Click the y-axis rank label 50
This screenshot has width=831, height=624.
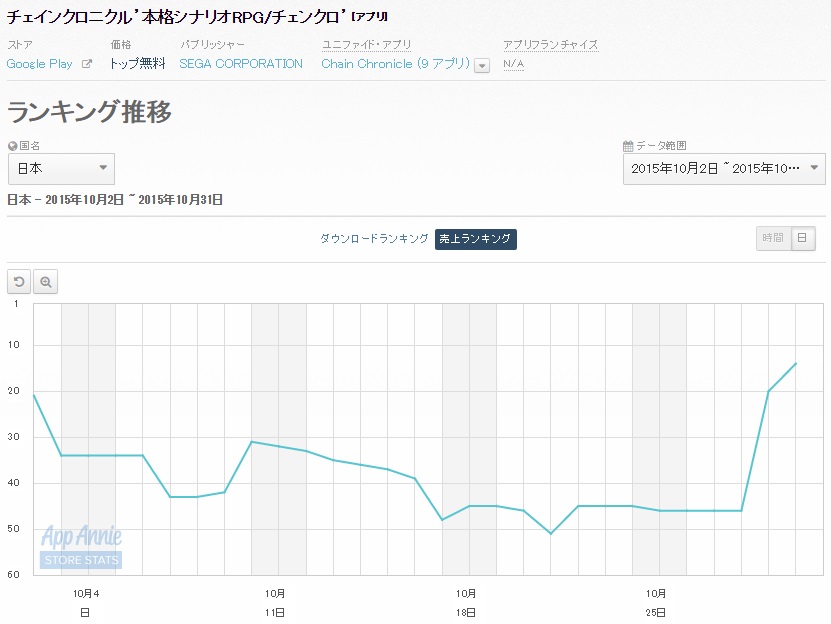14,529
